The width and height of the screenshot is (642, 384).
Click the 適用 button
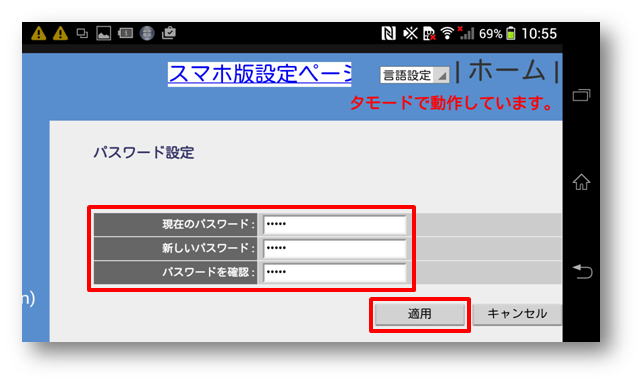(x=420, y=314)
